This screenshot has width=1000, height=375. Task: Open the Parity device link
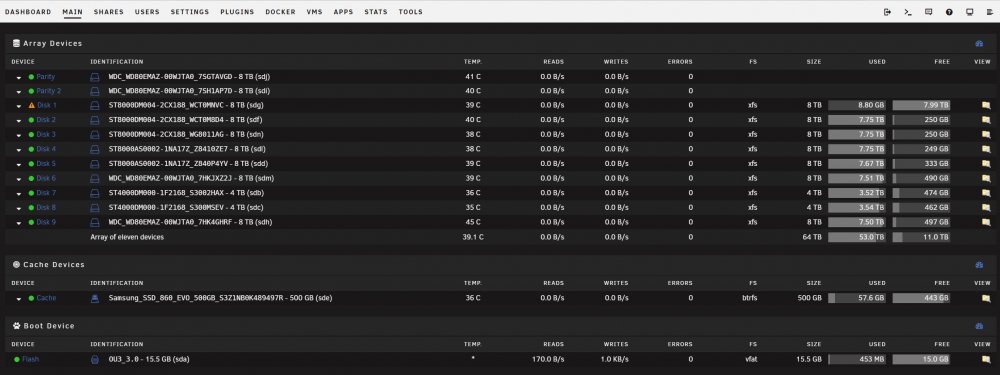coord(45,77)
